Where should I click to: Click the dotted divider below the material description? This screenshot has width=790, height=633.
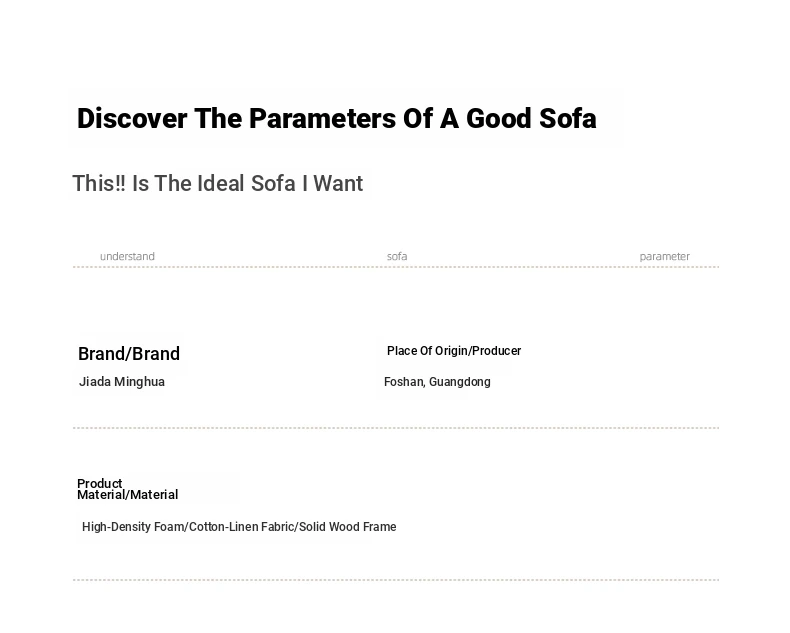(396, 580)
